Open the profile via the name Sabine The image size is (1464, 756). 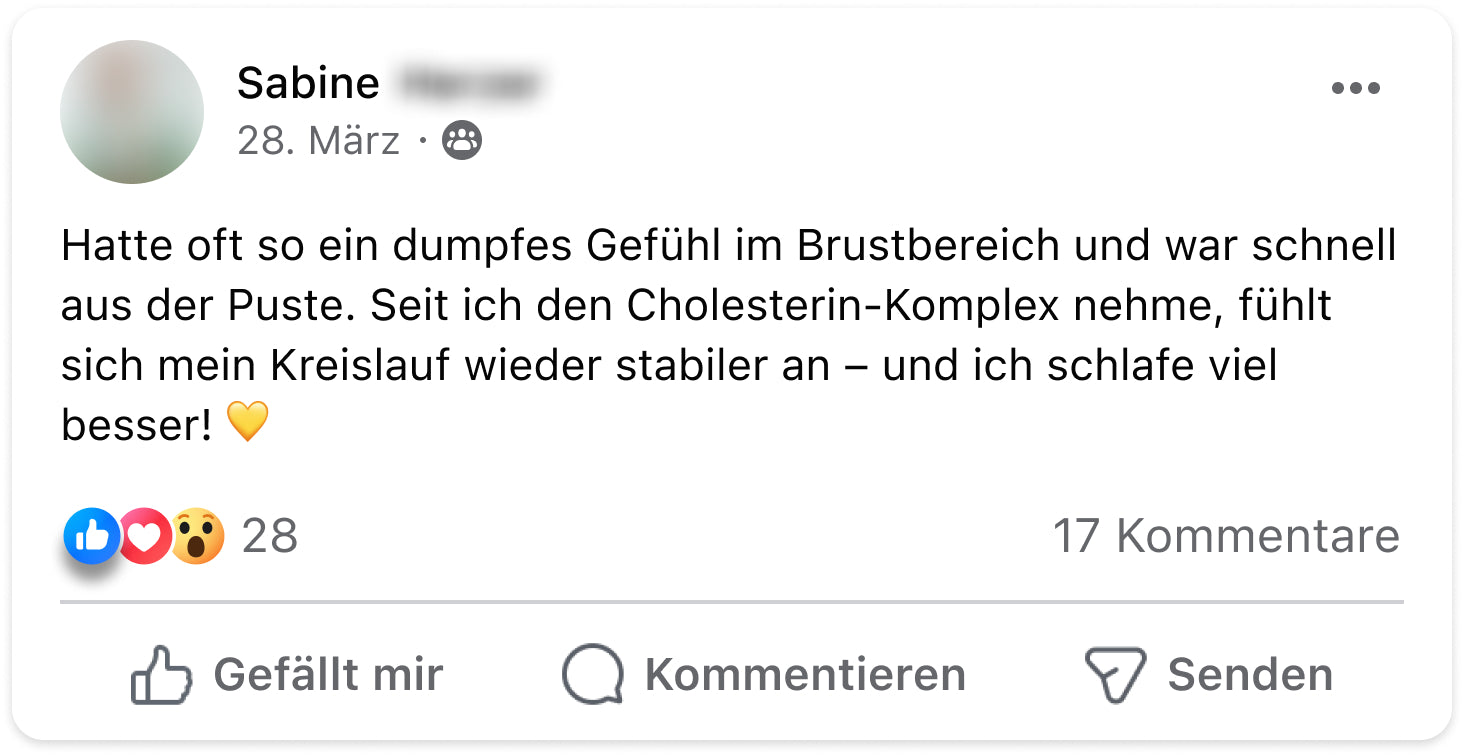coord(308,84)
